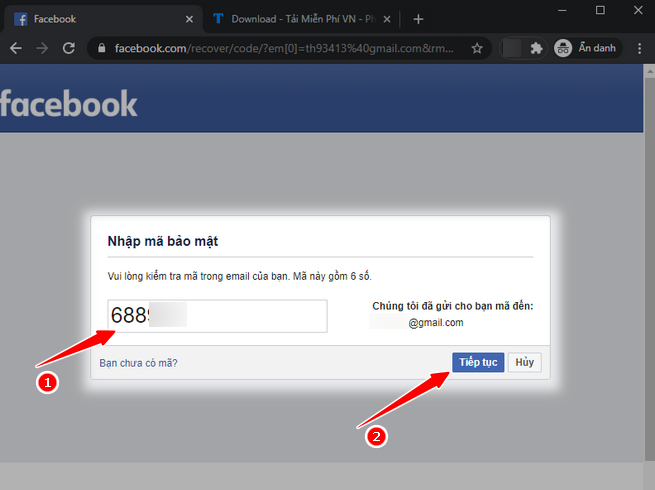This screenshot has height=490, width=655.
Task: Click the scrollbar up arrow
Action: tap(650, 71)
